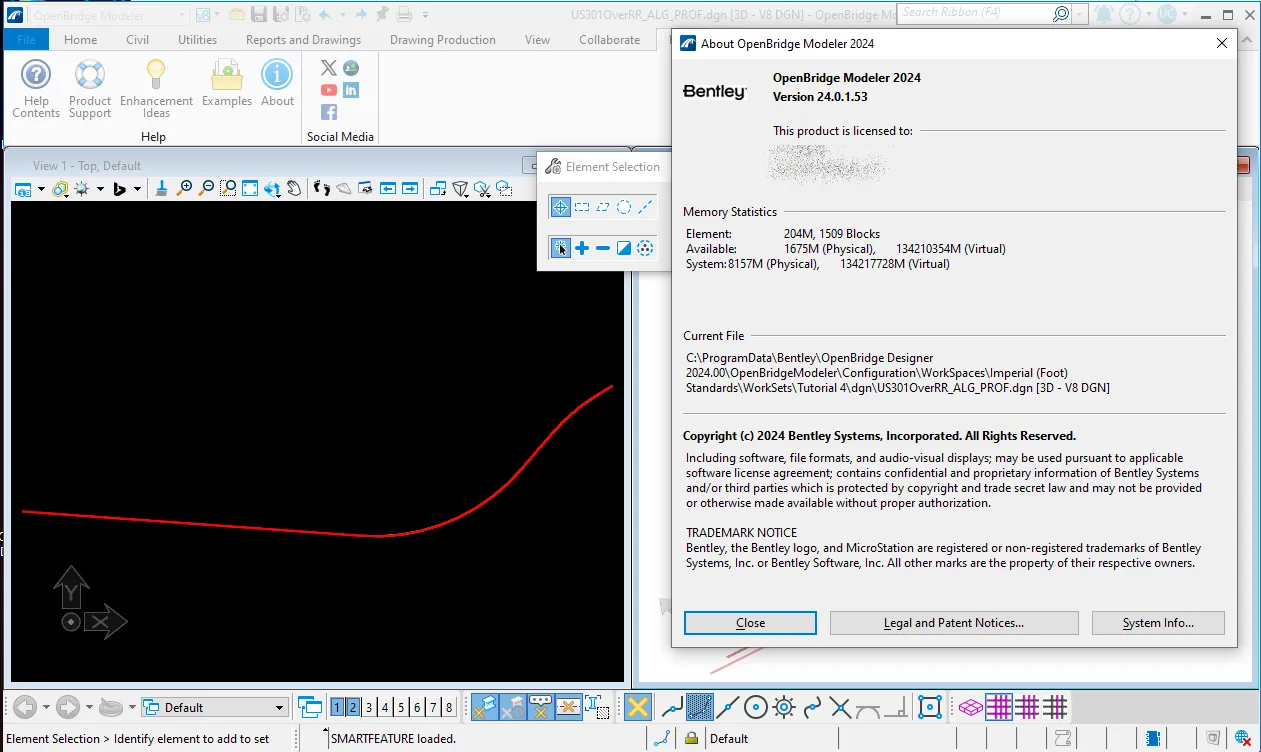Open the File backstage tab
This screenshot has width=1261, height=752.
click(x=26, y=40)
